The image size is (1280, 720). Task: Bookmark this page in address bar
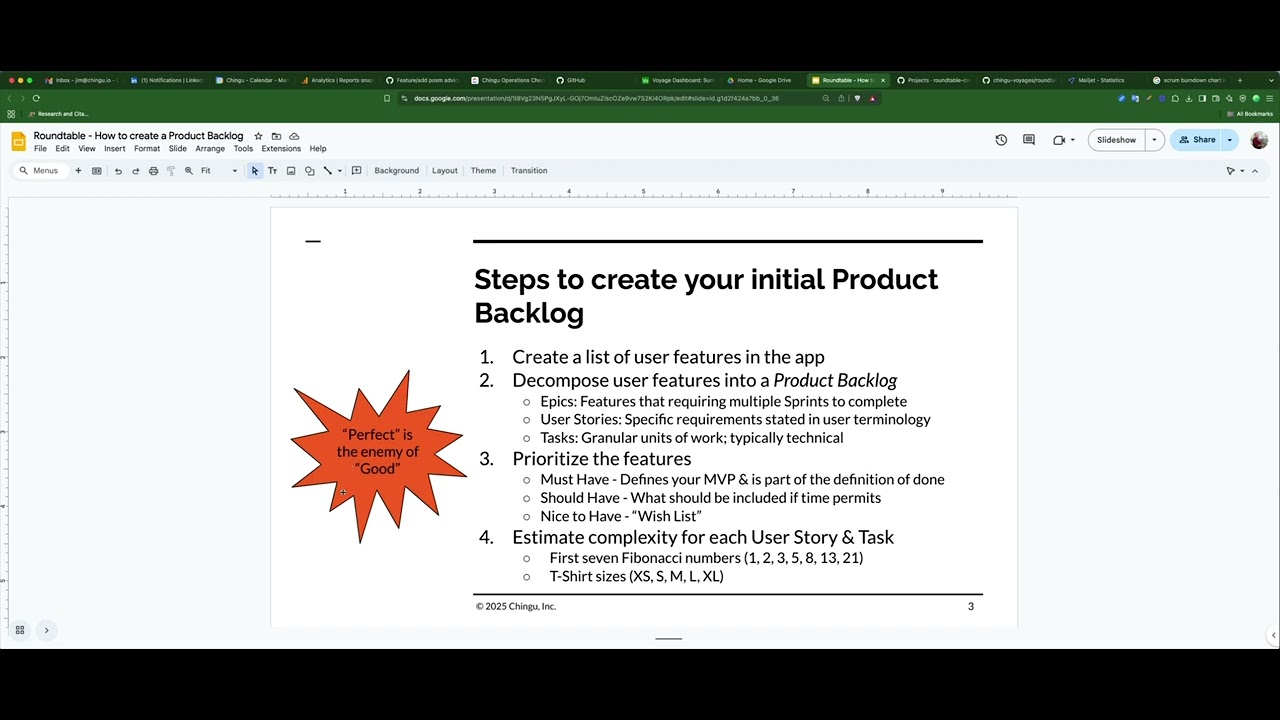point(387,98)
